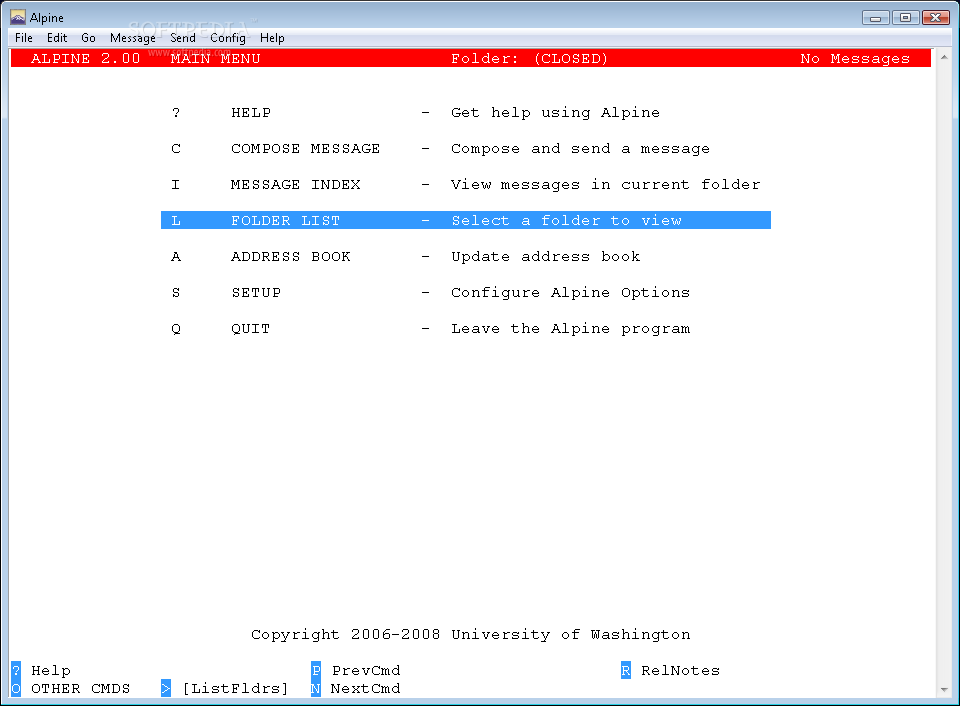Click the Alpine app icon in title bar
Screen dimensions: 960x706
click(x=18, y=17)
